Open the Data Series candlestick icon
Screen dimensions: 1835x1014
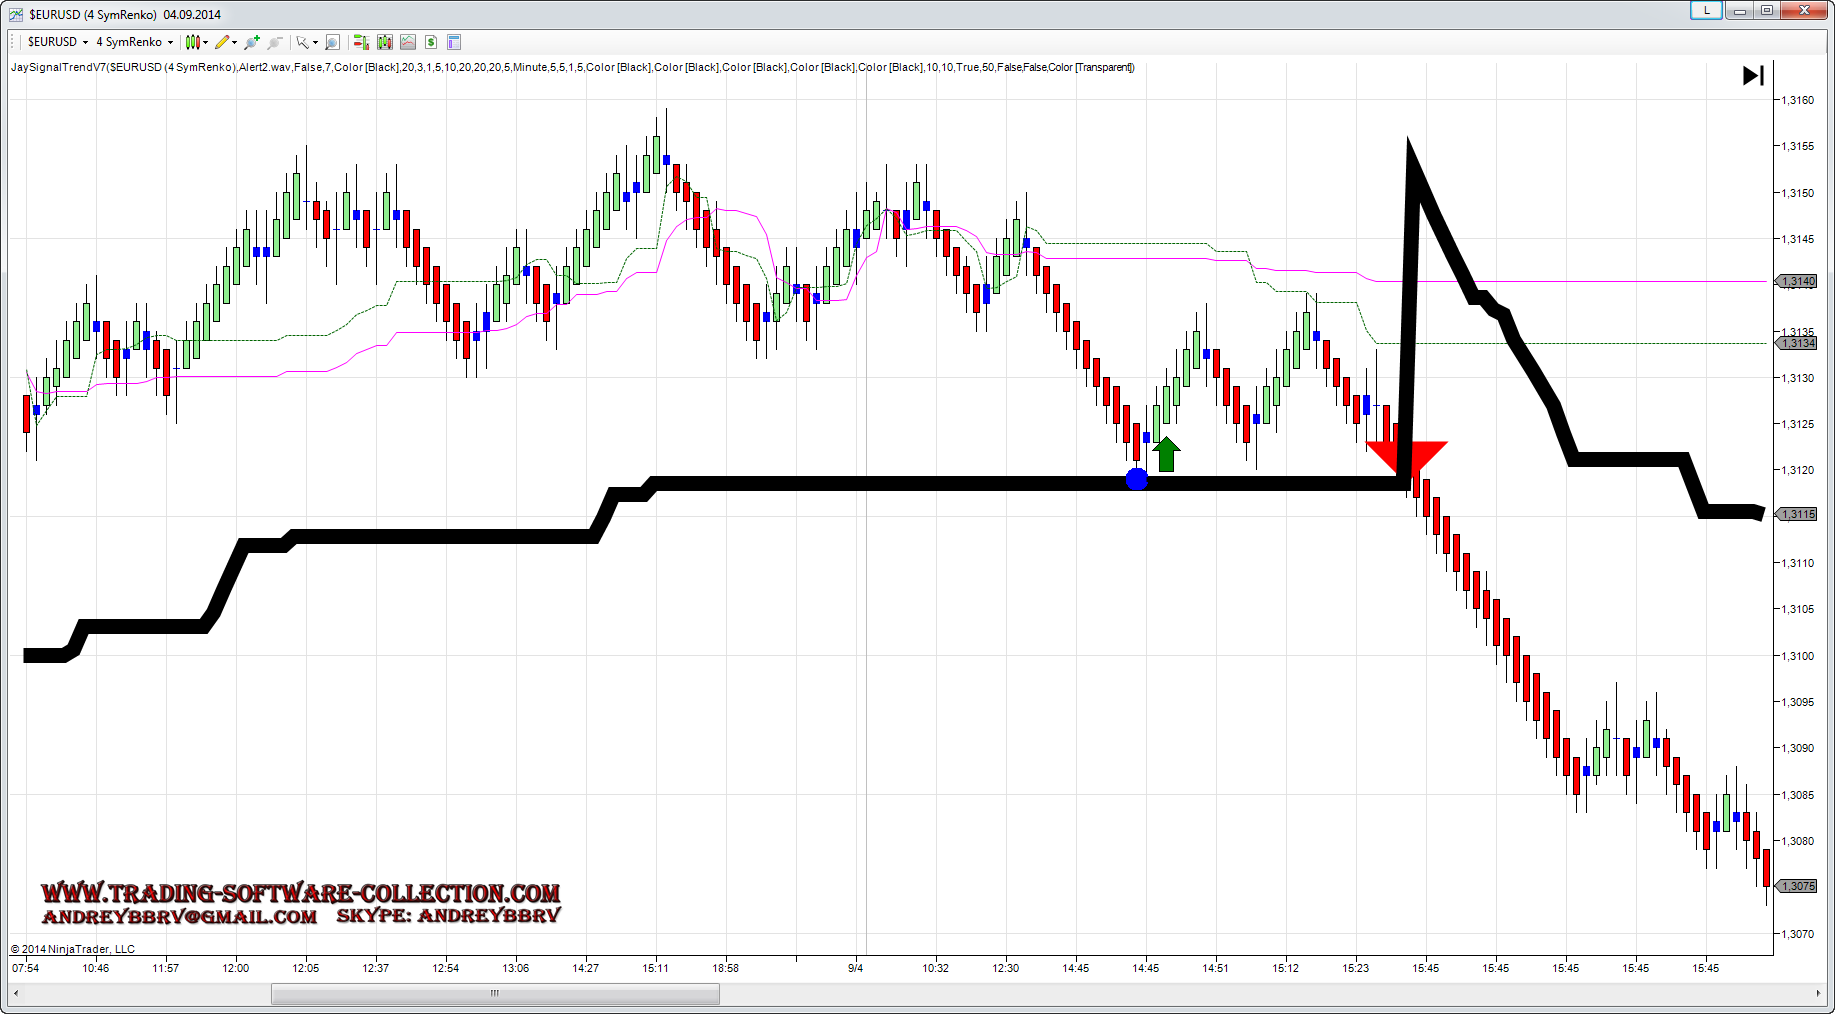[x=384, y=42]
